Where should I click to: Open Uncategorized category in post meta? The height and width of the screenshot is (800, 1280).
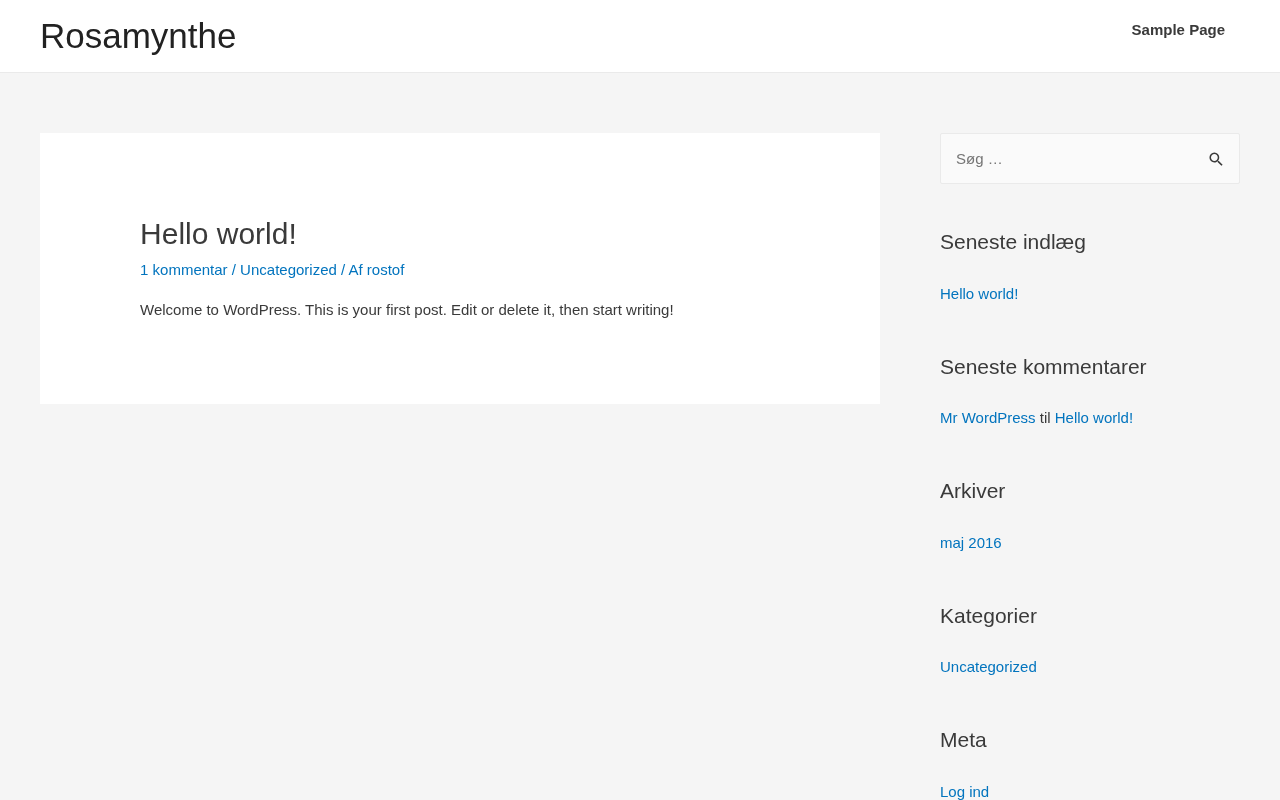point(288,270)
